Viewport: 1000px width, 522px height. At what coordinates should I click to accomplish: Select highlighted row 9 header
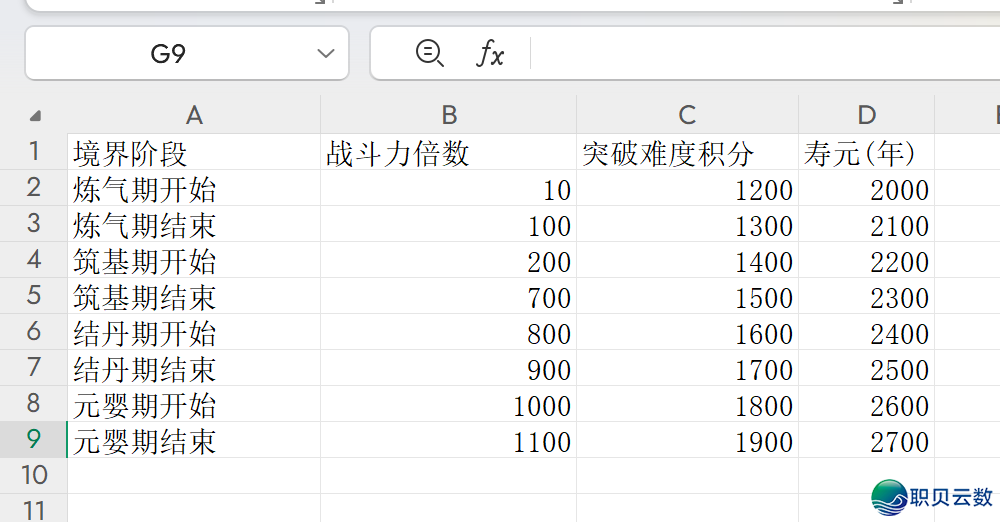(x=34, y=440)
